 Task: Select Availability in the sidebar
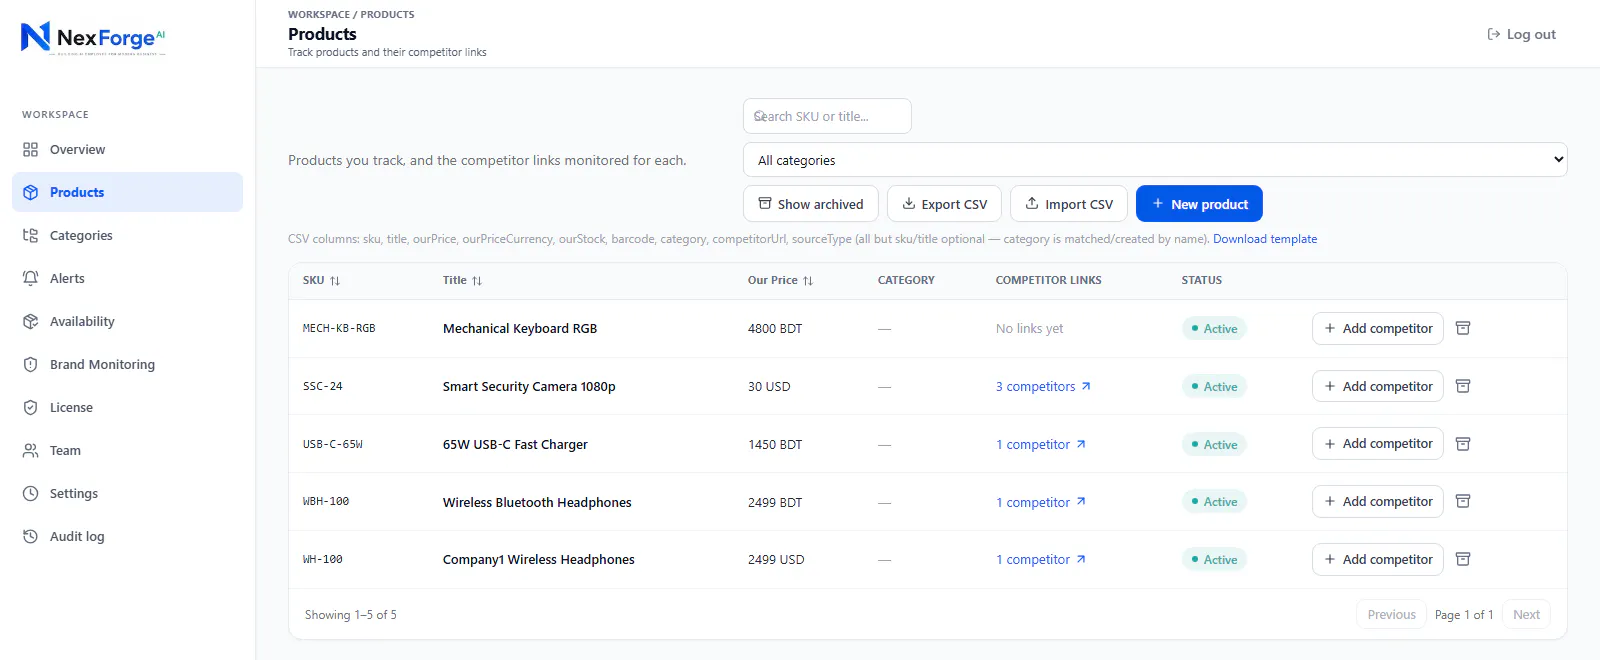coord(127,322)
